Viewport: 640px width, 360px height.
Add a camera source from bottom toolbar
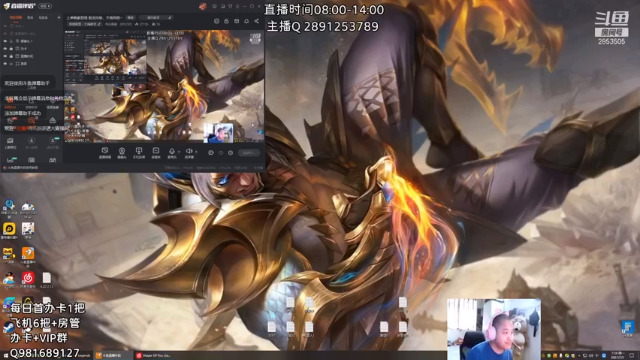[122, 153]
